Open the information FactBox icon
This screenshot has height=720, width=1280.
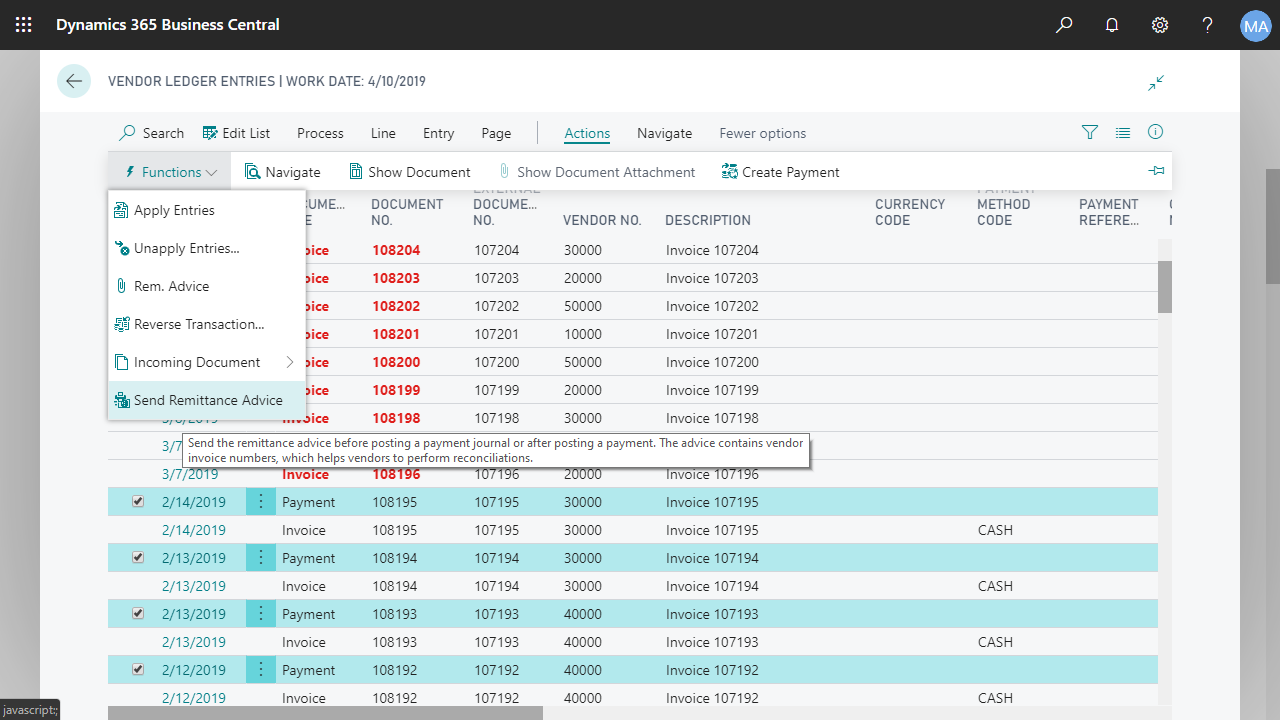tap(1156, 132)
